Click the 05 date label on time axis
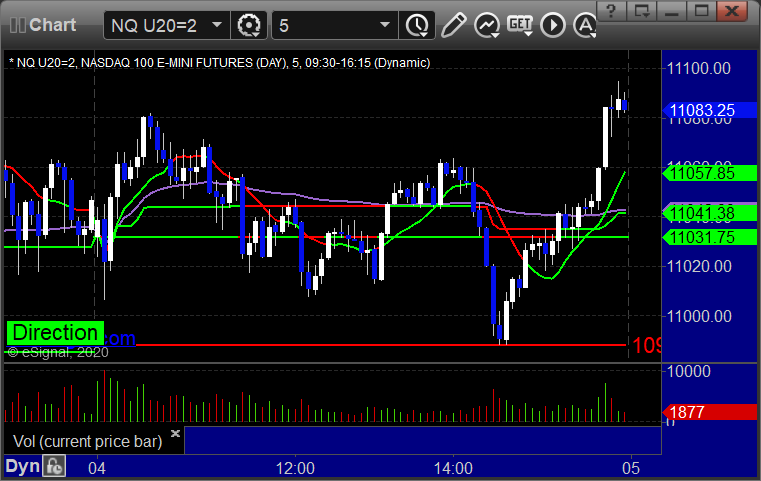The image size is (761, 481). click(x=631, y=468)
